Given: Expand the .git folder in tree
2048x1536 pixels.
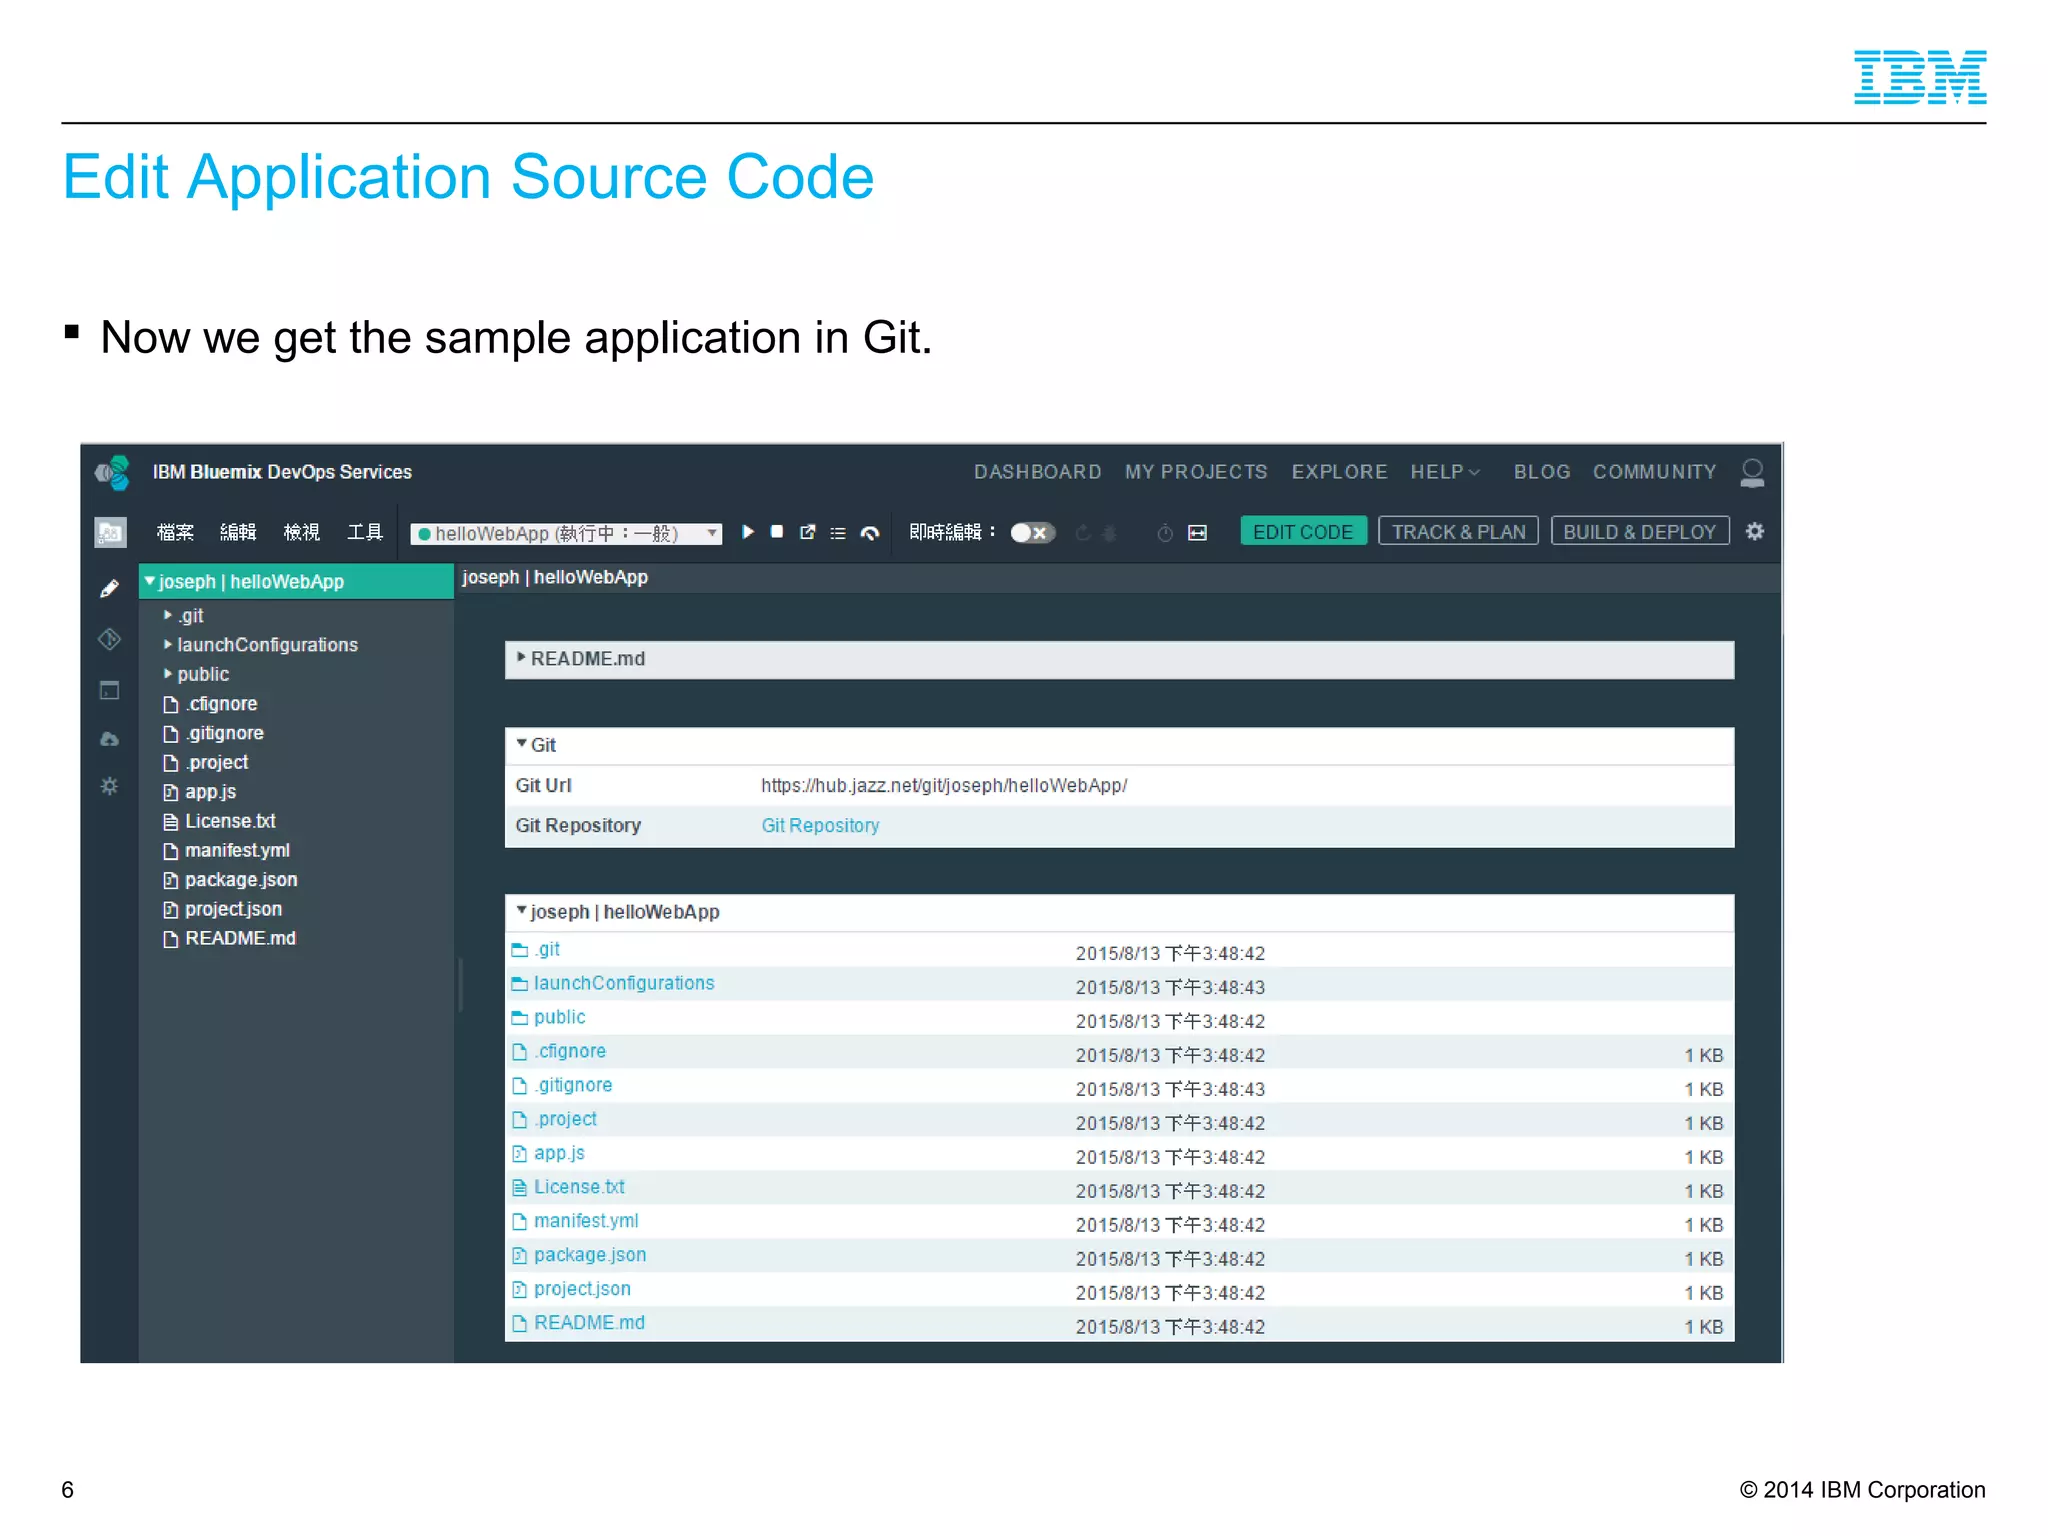Looking at the screenshot, I should click(168, 615).
